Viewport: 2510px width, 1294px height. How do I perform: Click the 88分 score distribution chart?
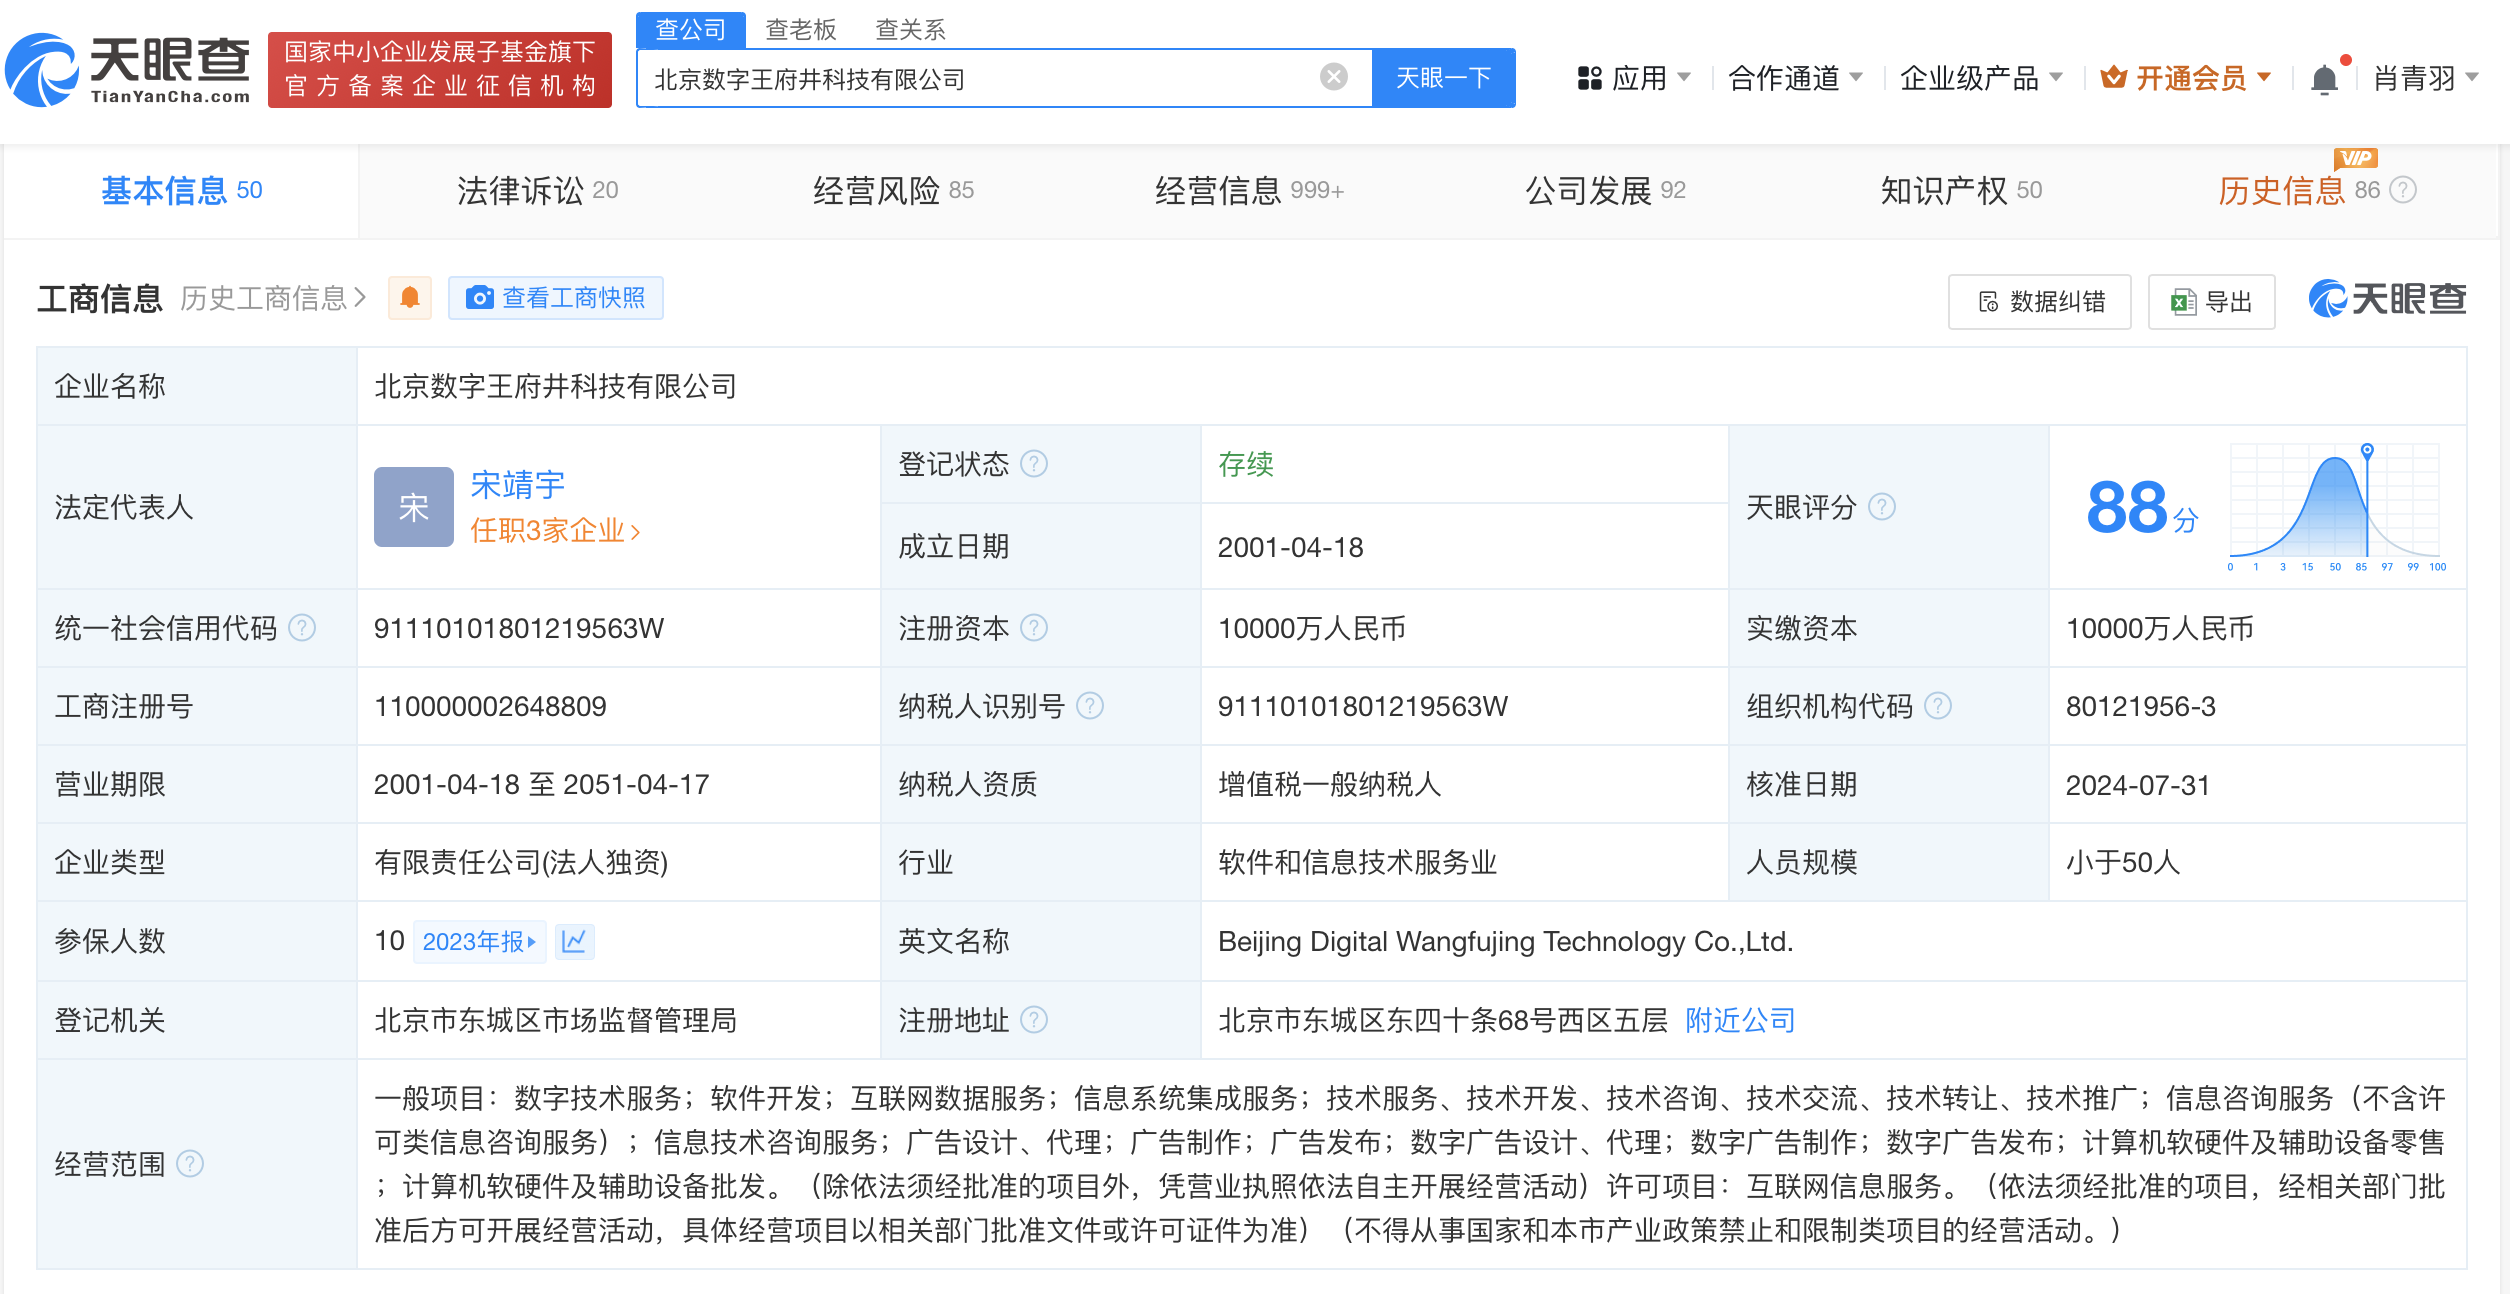tap(2336, 507)
